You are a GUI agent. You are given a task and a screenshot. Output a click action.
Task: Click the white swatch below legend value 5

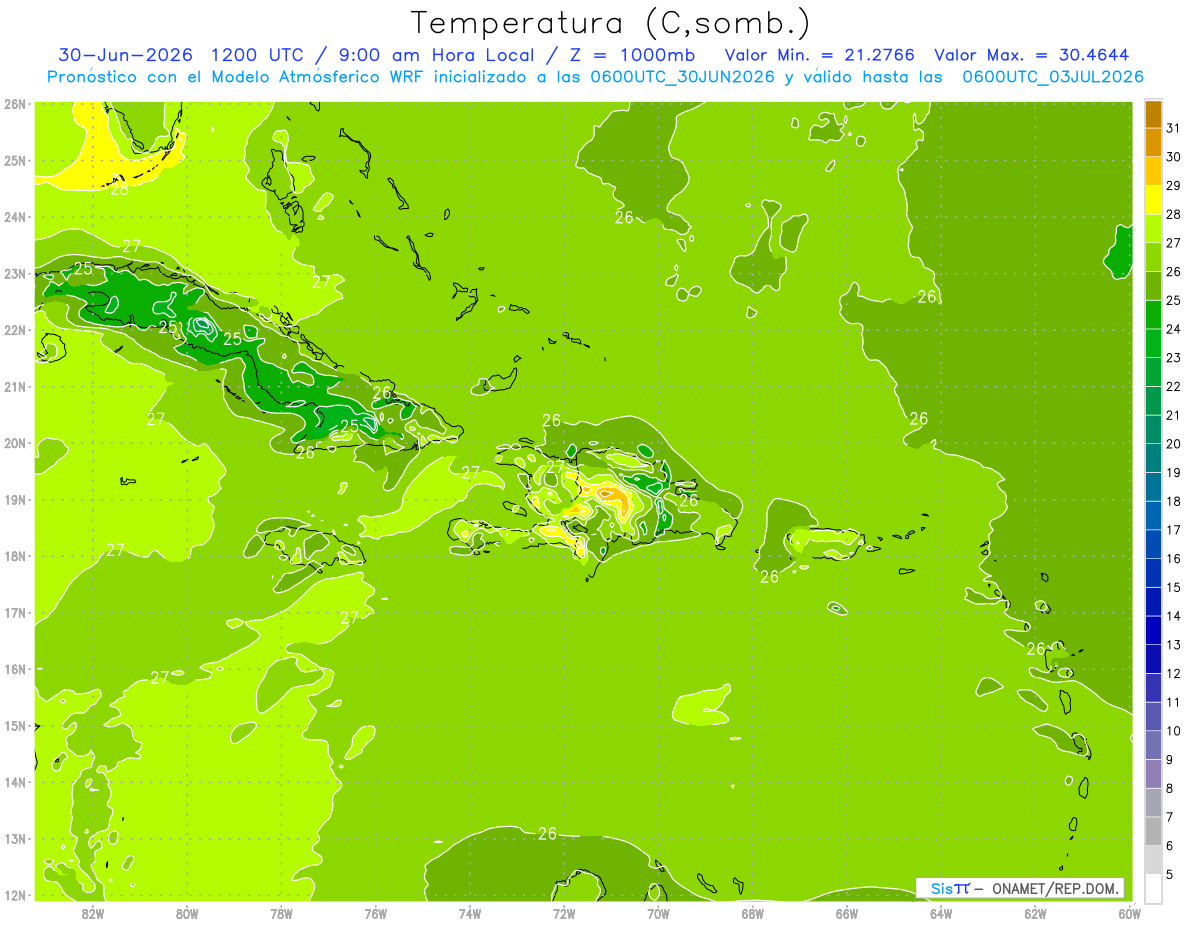pyautogui.click(x=1153, y=888)
